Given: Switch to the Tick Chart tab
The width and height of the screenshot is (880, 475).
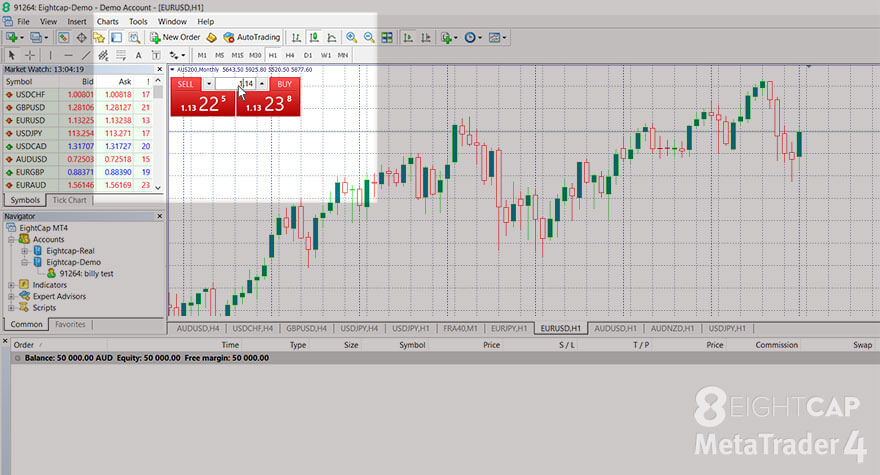Looking at the screenshot, I should pyautogui.click(x=70, y=200).
